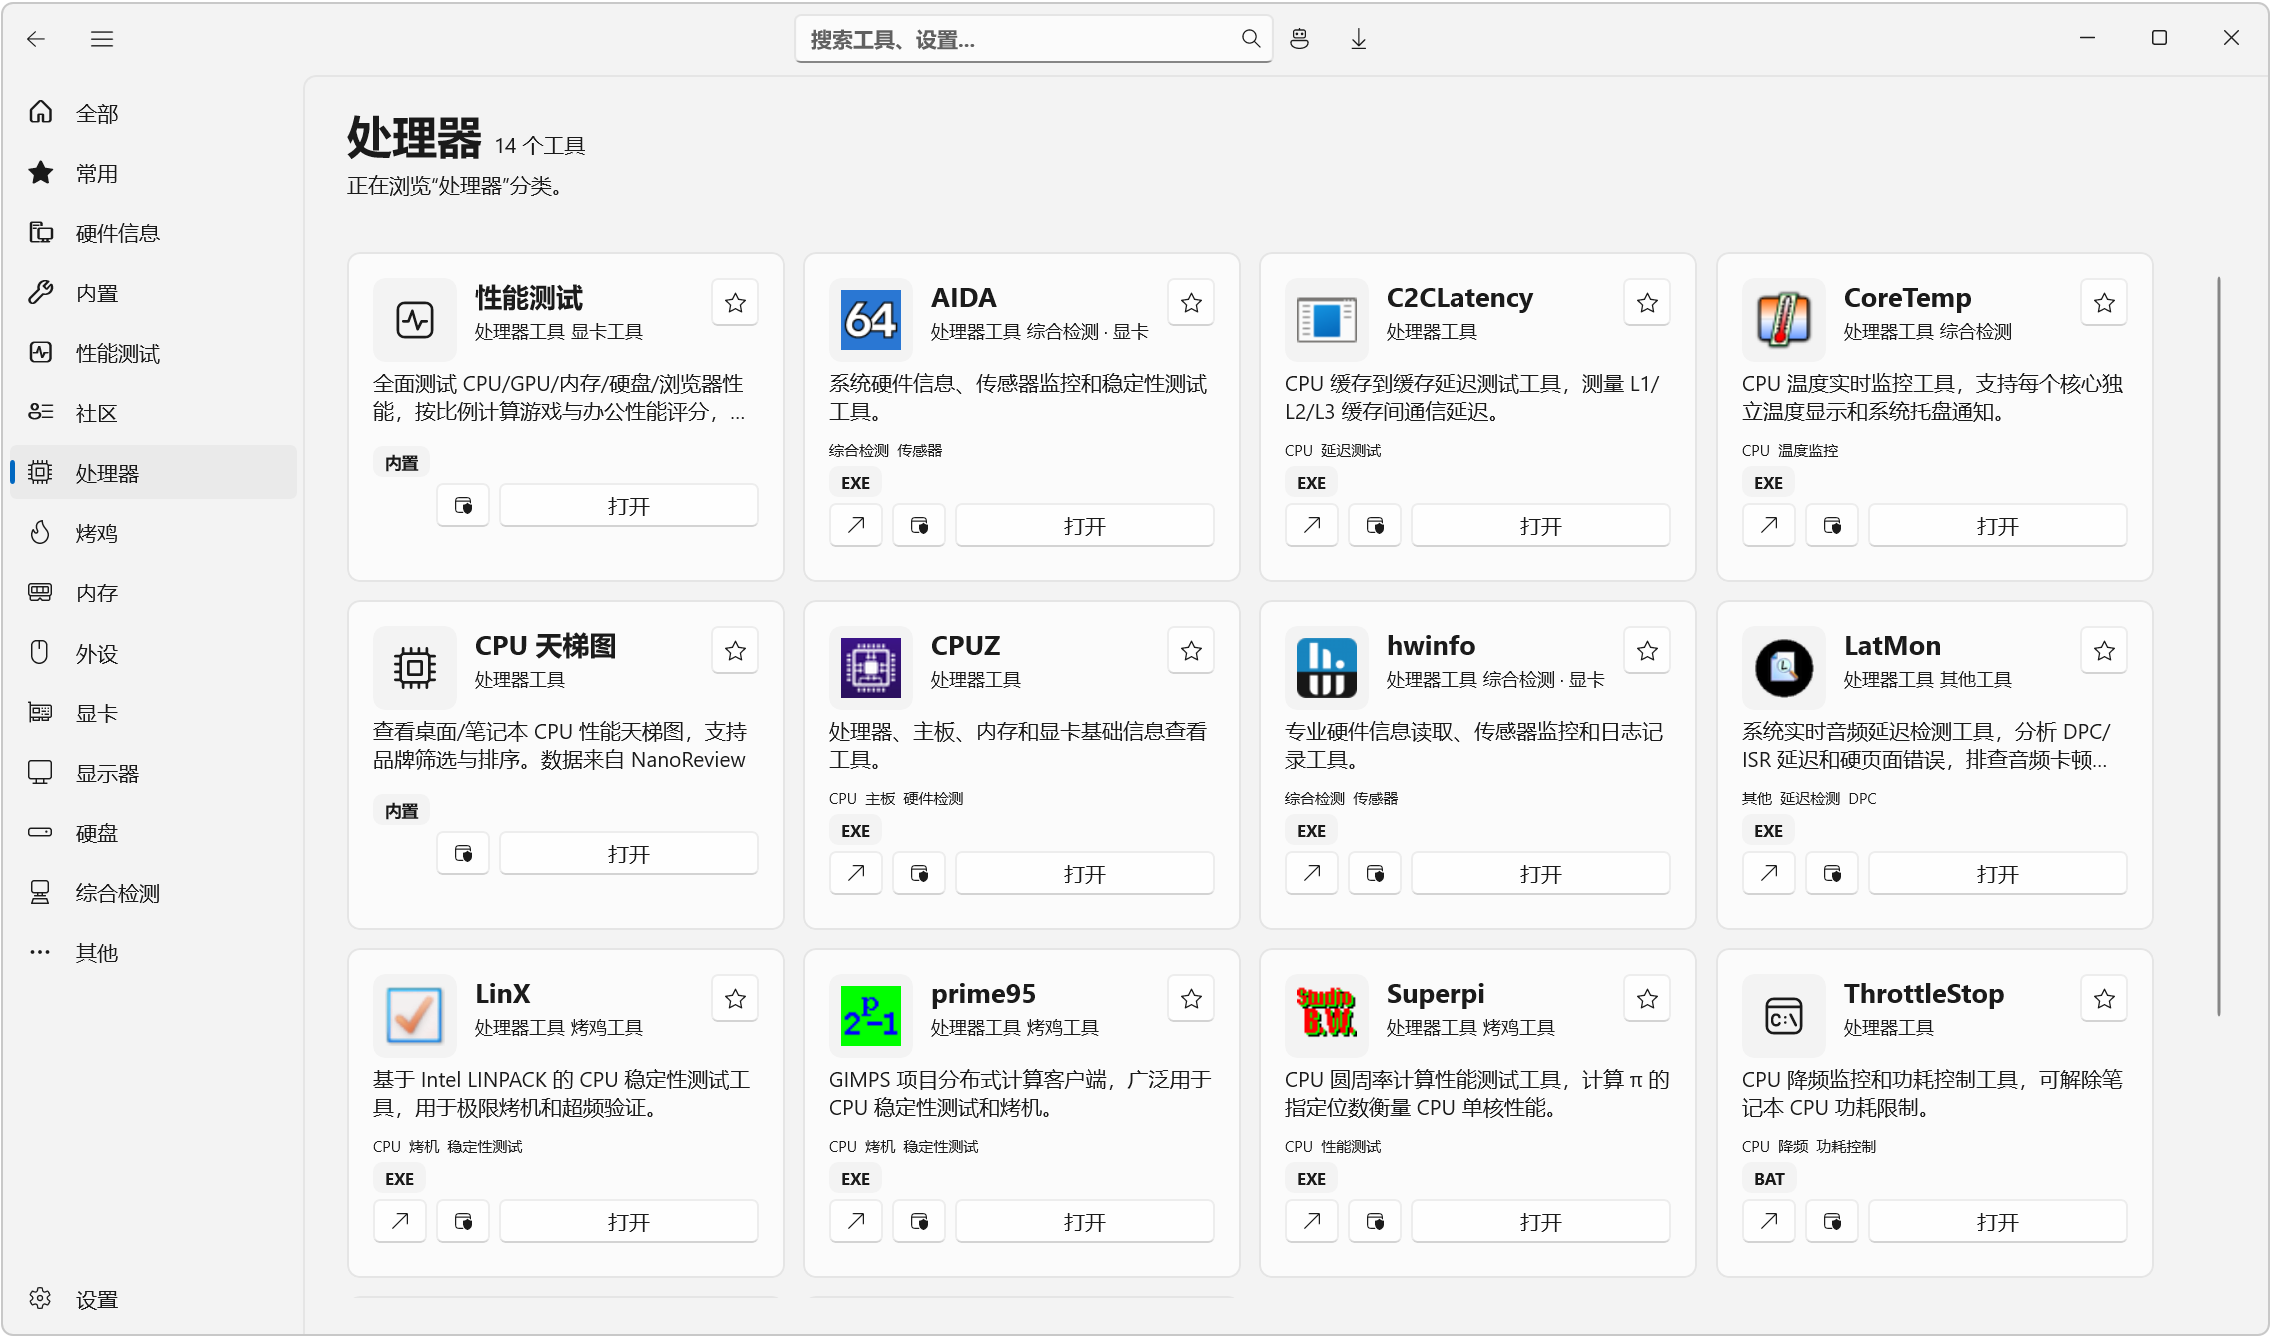Image resolution: width=2272 pixels, height=1338 pixels.
Task: Click C2CLatency external-launch arrow icon
Action: coord(1312,526)
